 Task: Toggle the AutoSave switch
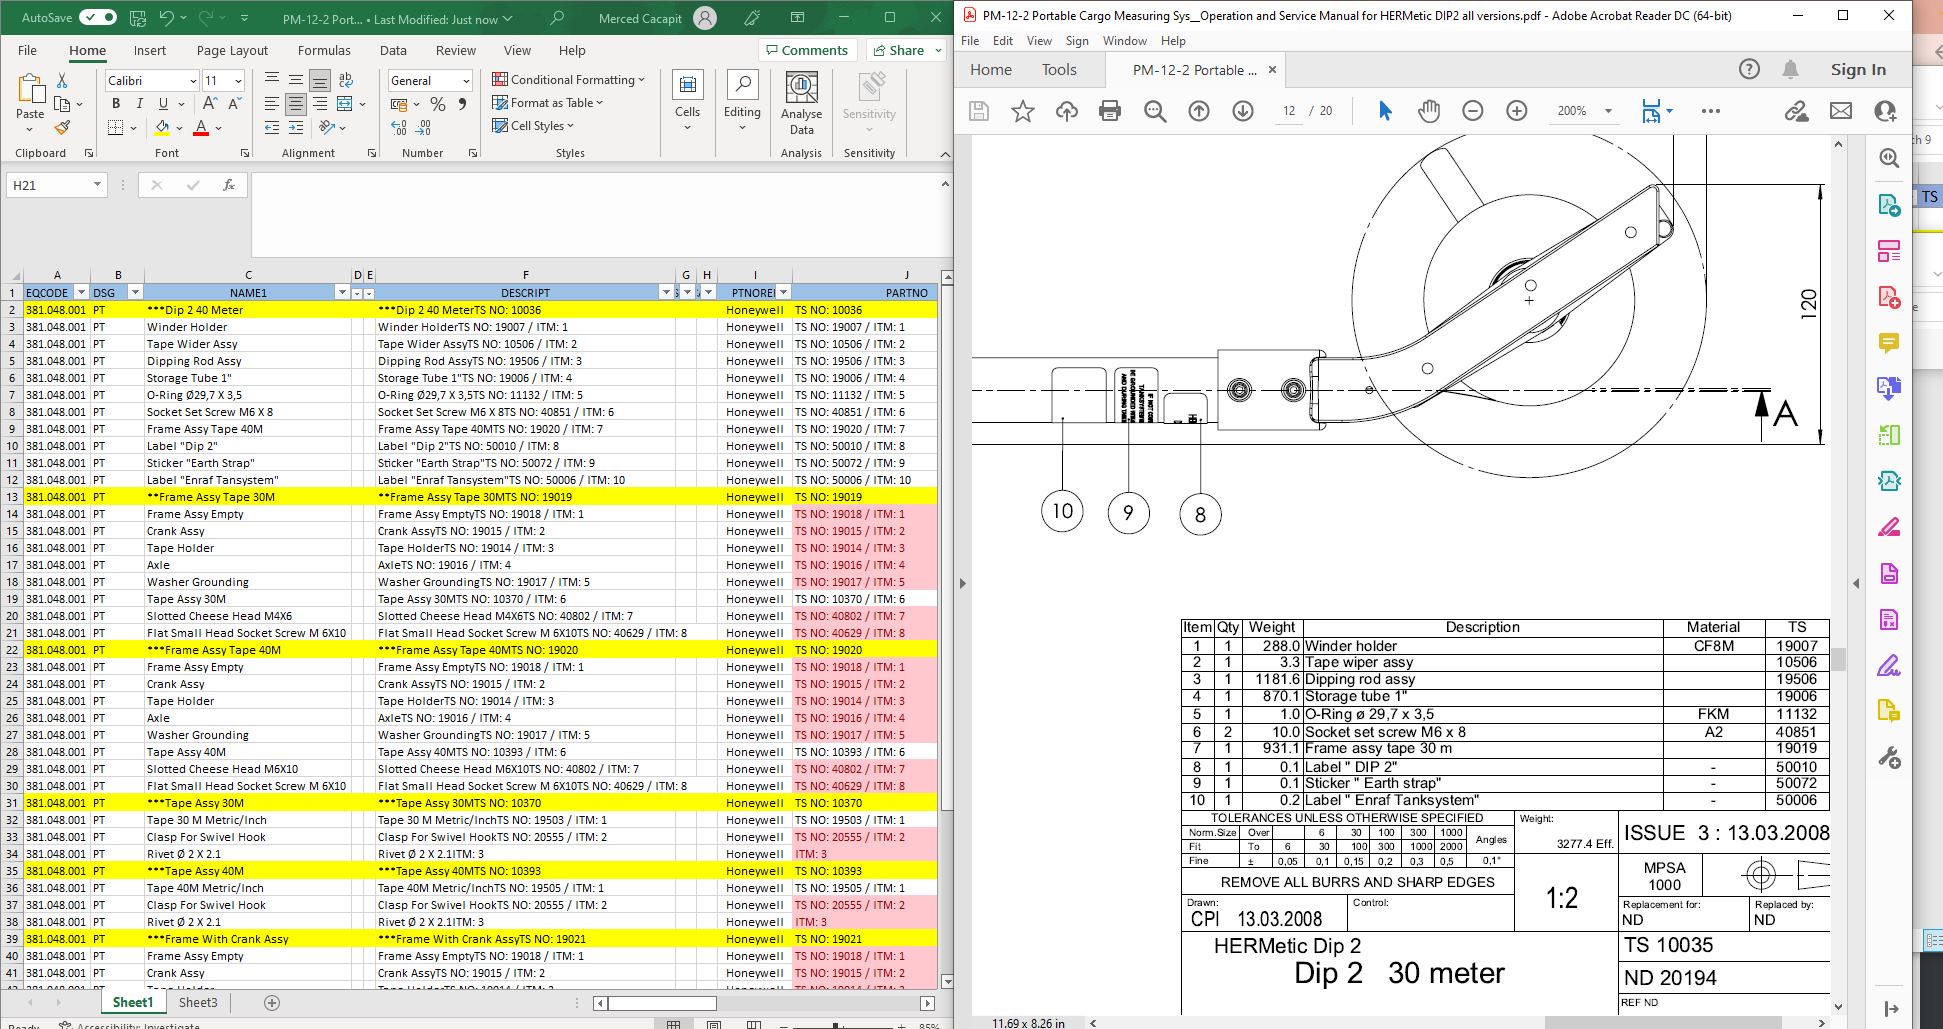[97, 18]
